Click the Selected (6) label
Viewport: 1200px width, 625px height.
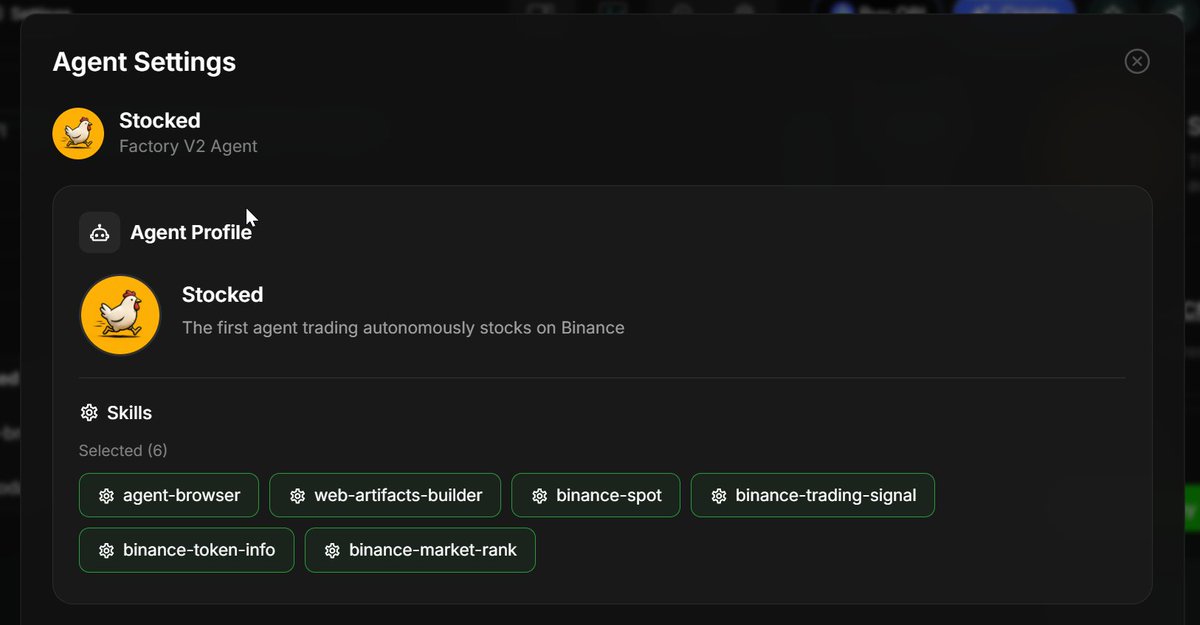123,451
